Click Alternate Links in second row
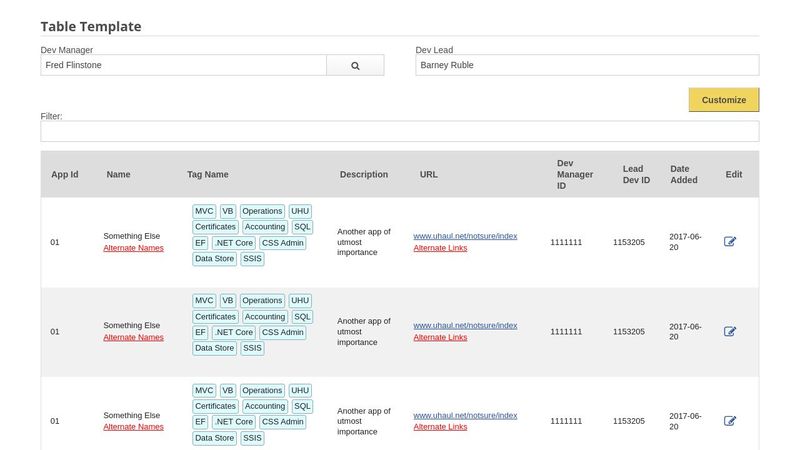 pyautogui.click(x=440, y=337)
